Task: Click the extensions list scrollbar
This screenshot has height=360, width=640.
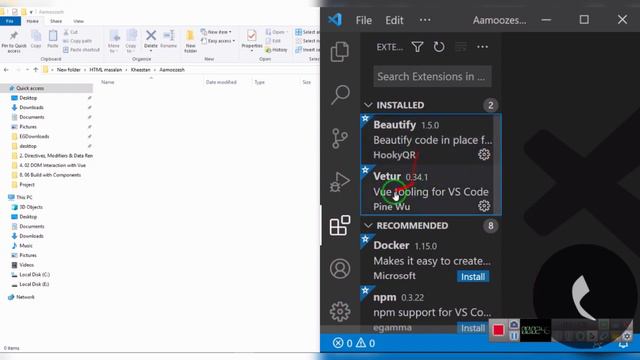Action: point(496,163)
